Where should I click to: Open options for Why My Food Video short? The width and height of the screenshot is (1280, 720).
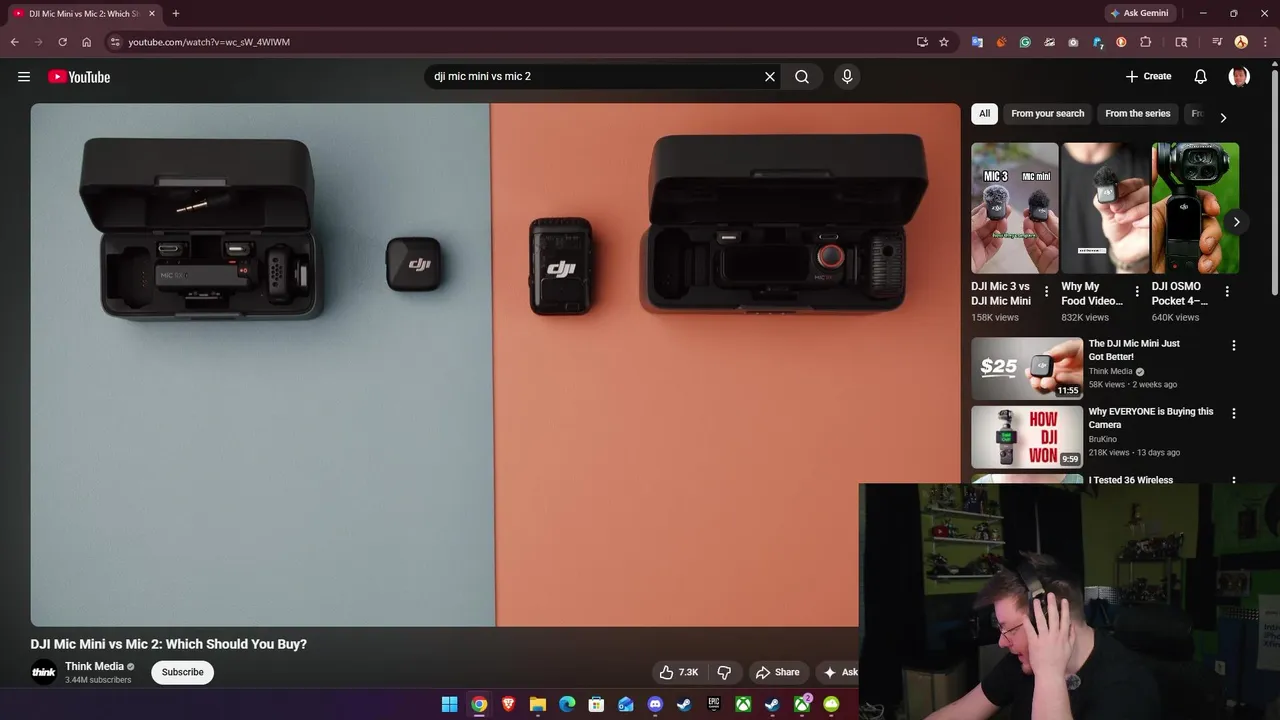pyautogui.click(x=1137, y=291)
